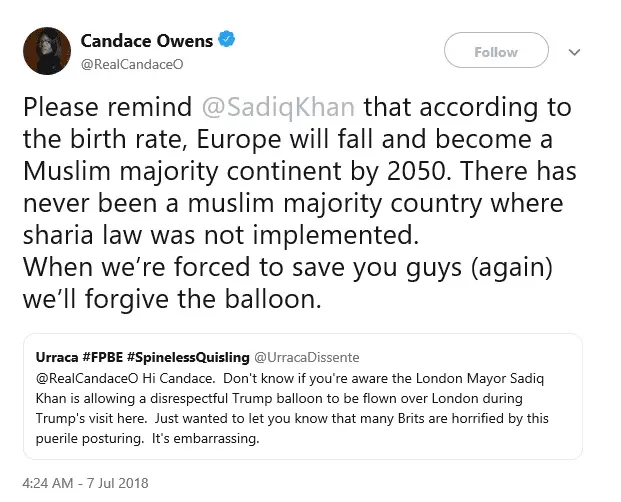Click the blue verified badge
This screenshot has height=502, width=621.
click(229, 41)
